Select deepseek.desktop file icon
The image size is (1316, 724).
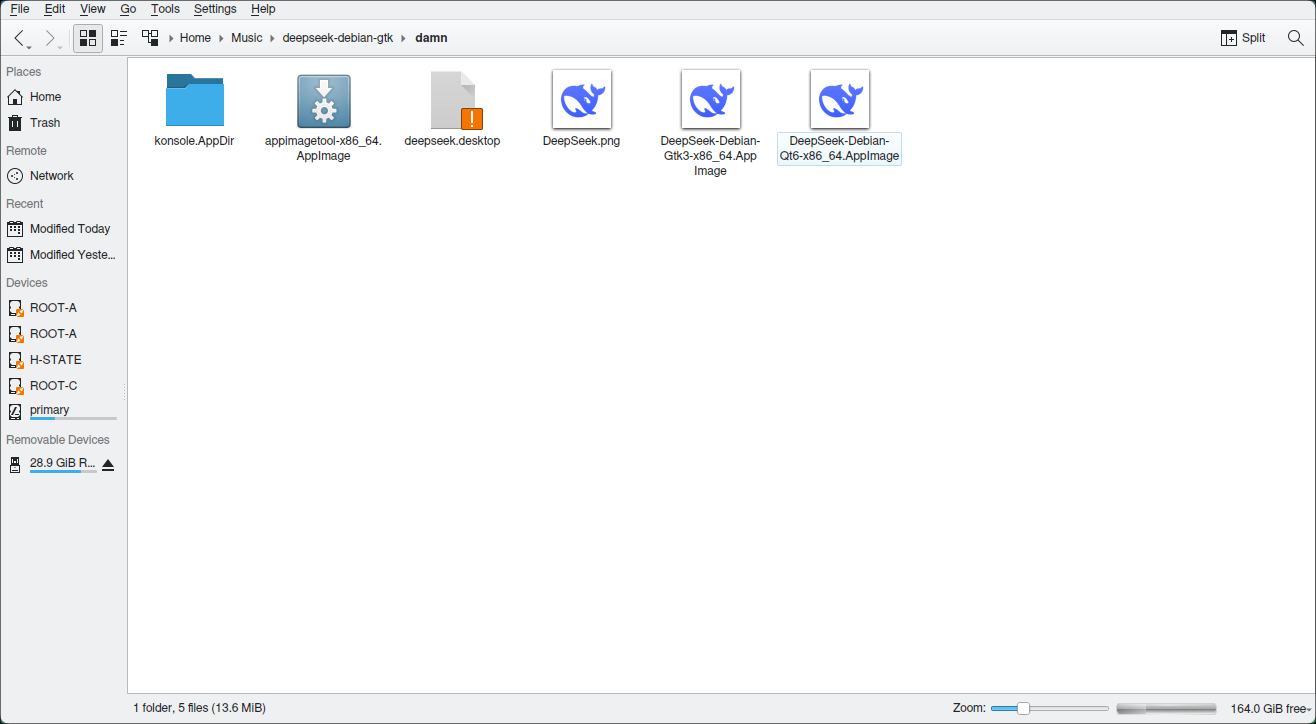457,100
